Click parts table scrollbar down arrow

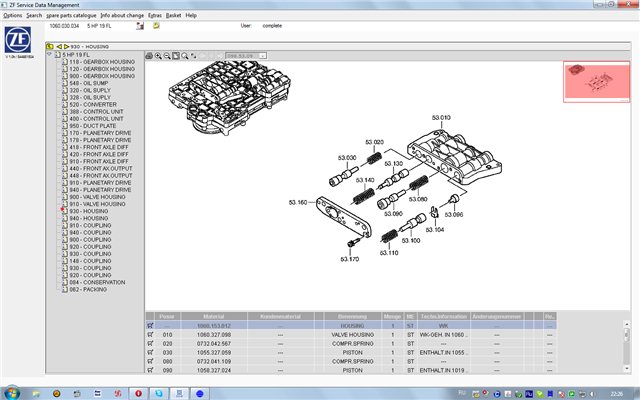(x=627, y=369)
